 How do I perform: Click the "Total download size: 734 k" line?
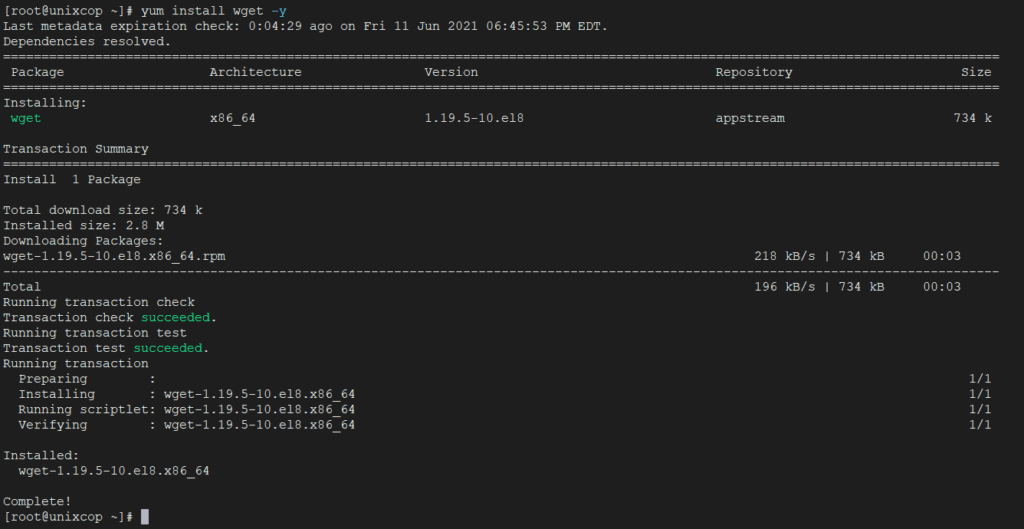coord(103,210)
